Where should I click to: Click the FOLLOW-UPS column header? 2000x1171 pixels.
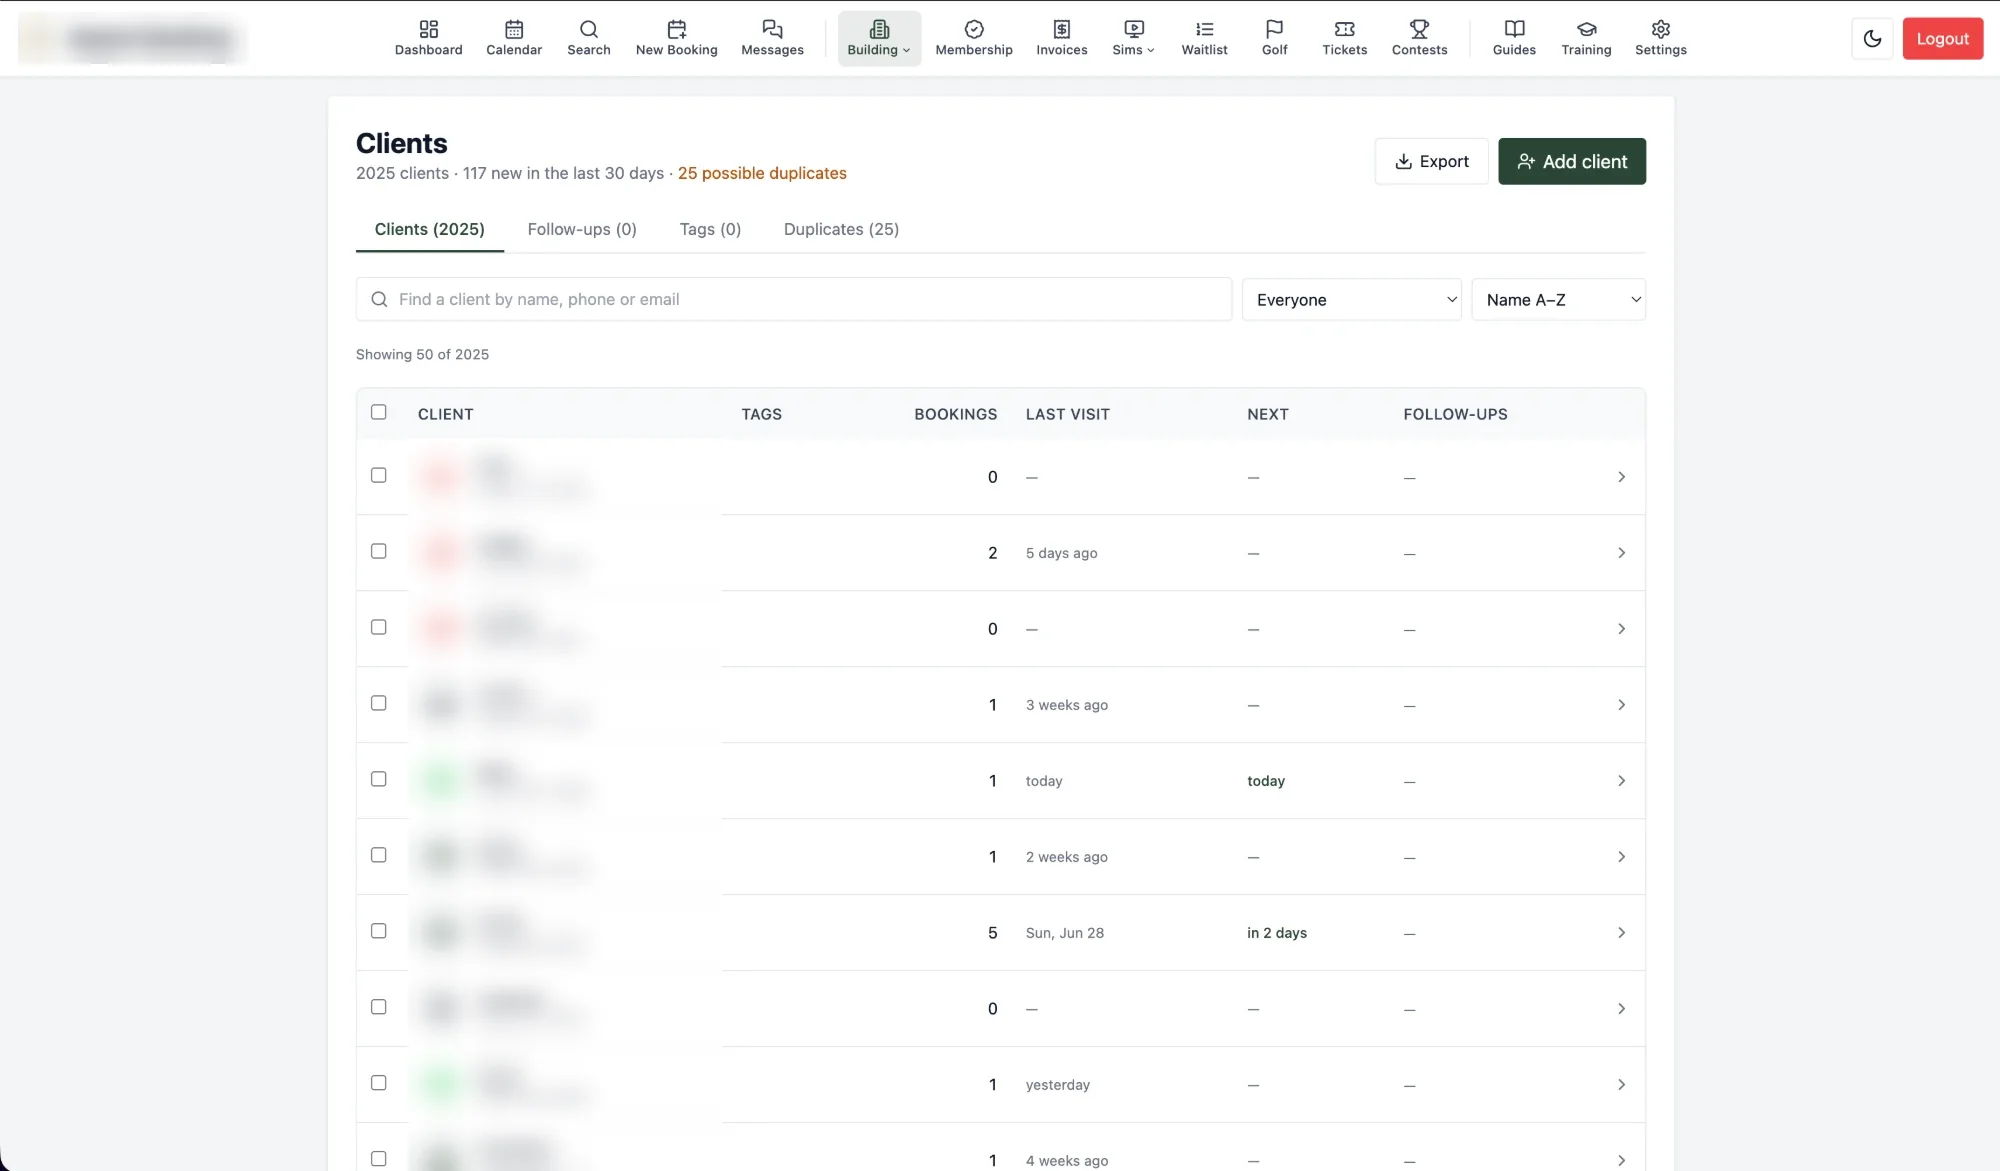[x=1455, y=414]
